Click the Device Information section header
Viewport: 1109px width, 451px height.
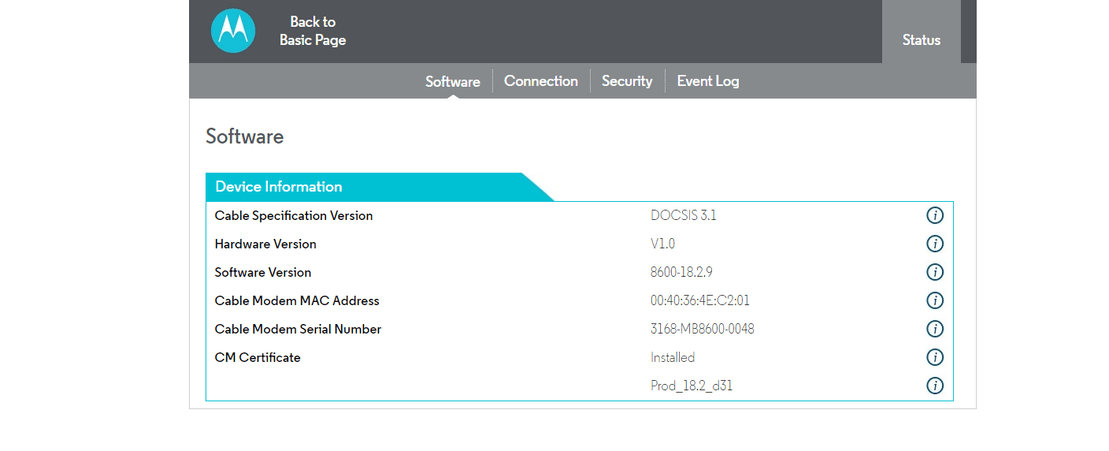coord(279,187)
